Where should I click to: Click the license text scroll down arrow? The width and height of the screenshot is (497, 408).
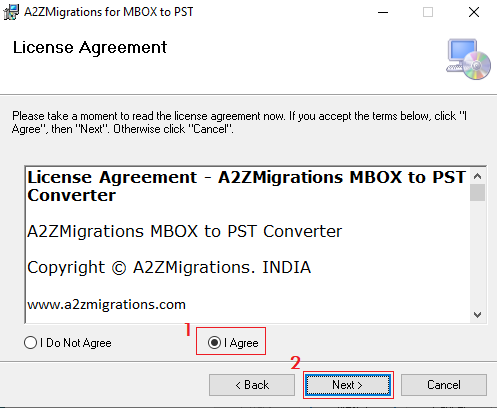tap(477, 315)
